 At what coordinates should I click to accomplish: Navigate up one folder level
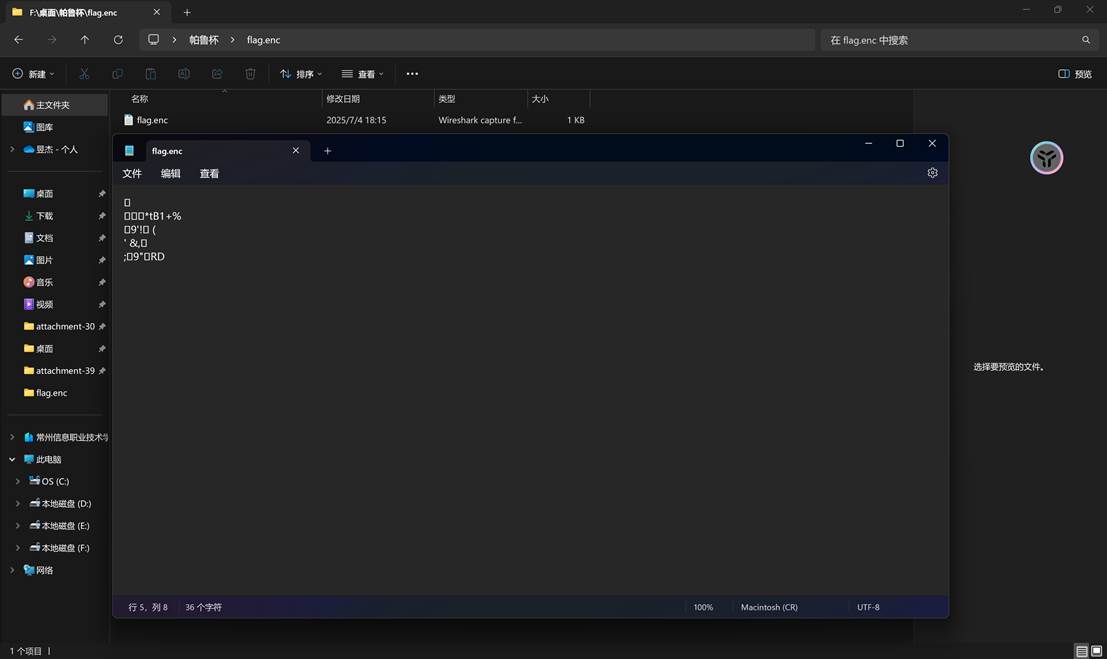[x=85, y=40]
